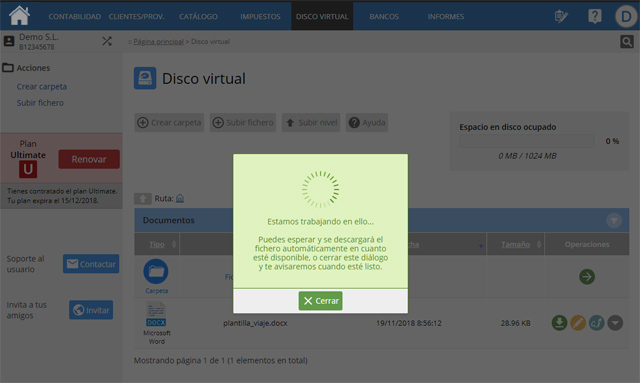Click Subir fichero link in sidebar

click(x=40, y=103)
